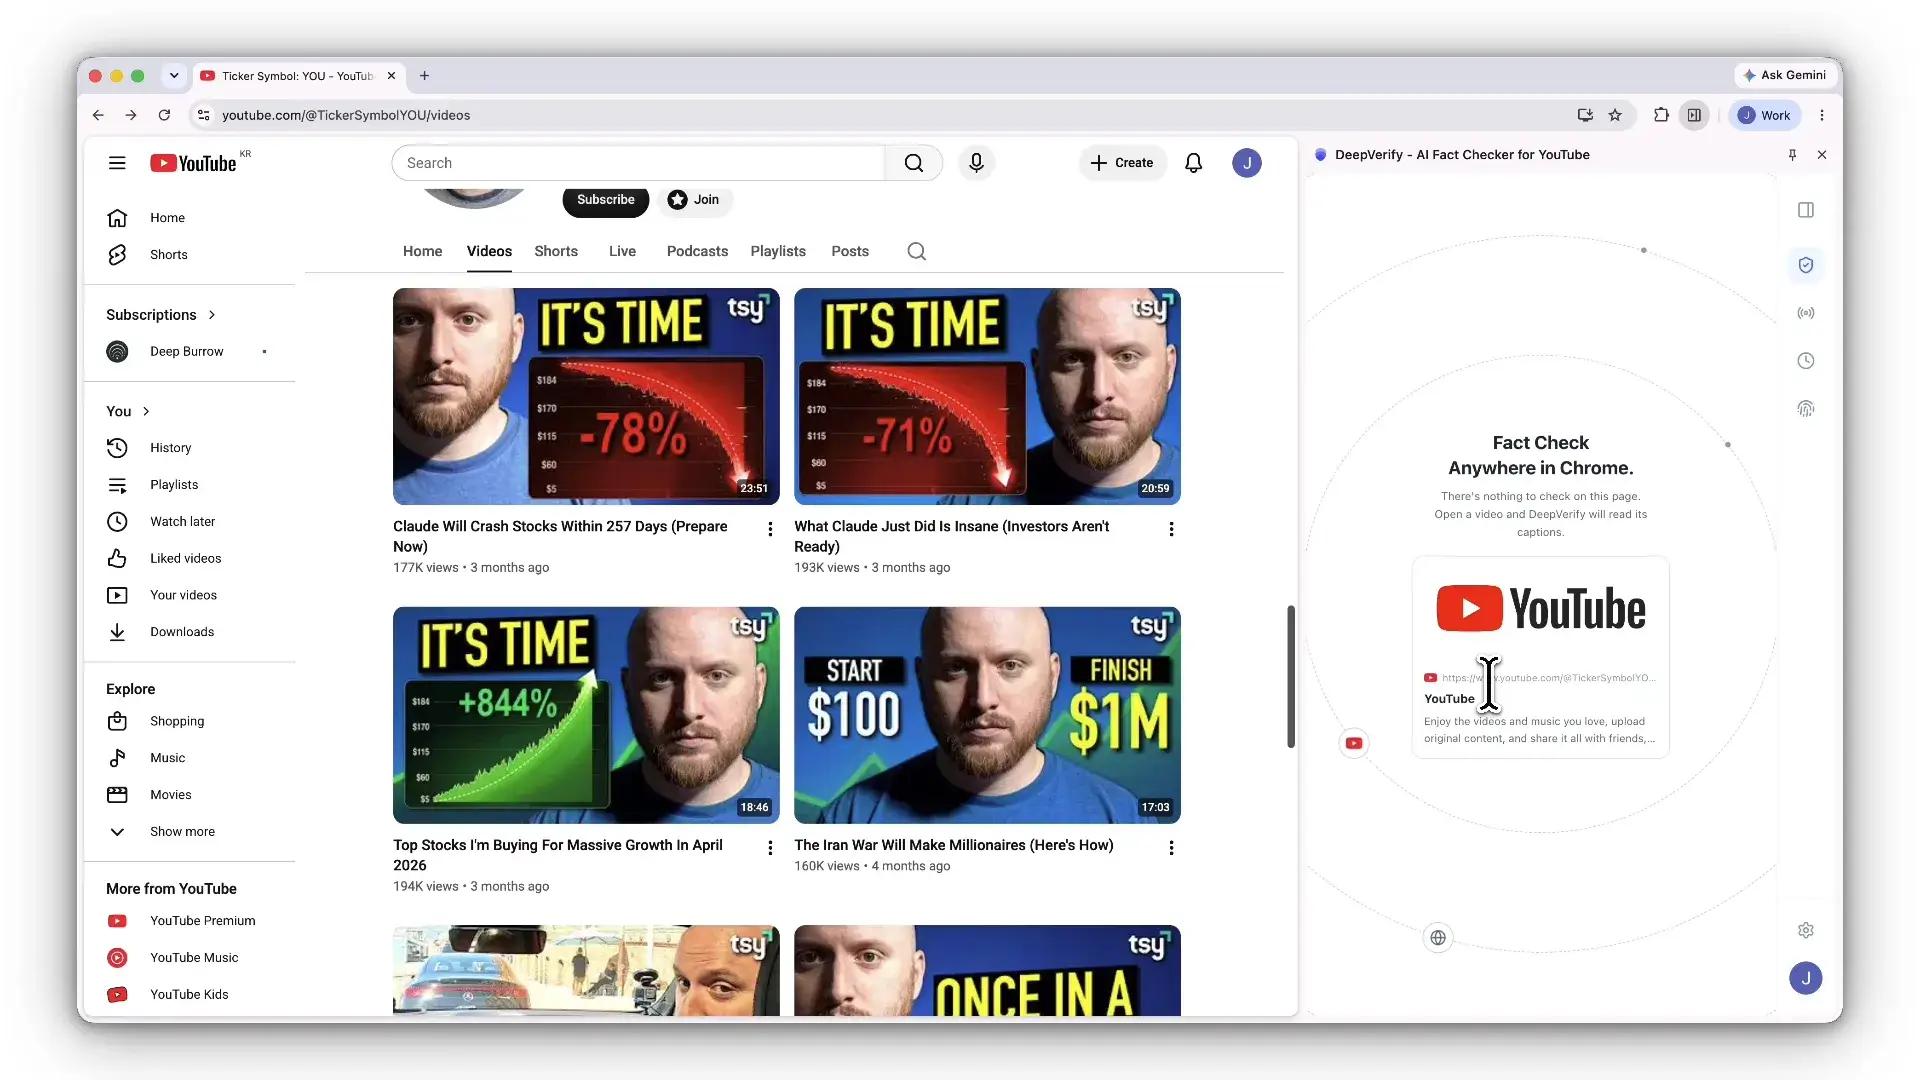The width and height of the screenshot is (1920, 1080).
Task: Click the search magnifier button
Action: pyautogui.click(x=914, y=163)
